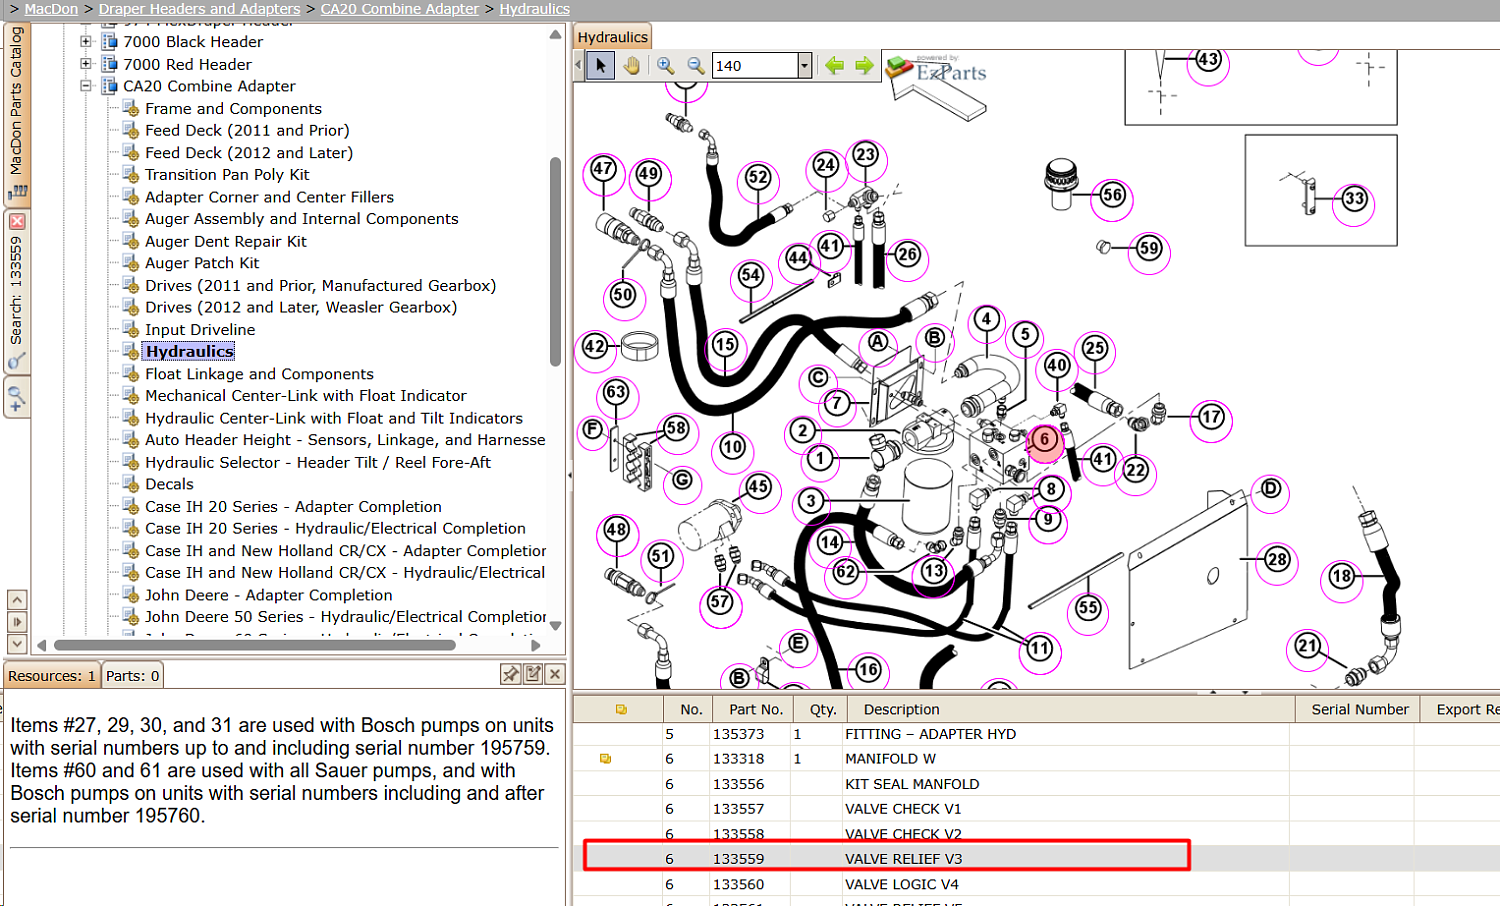This screenshot has height=906, width=1500.
Task: Select the arrow pointer tool
Action: [x=600, y=66]
